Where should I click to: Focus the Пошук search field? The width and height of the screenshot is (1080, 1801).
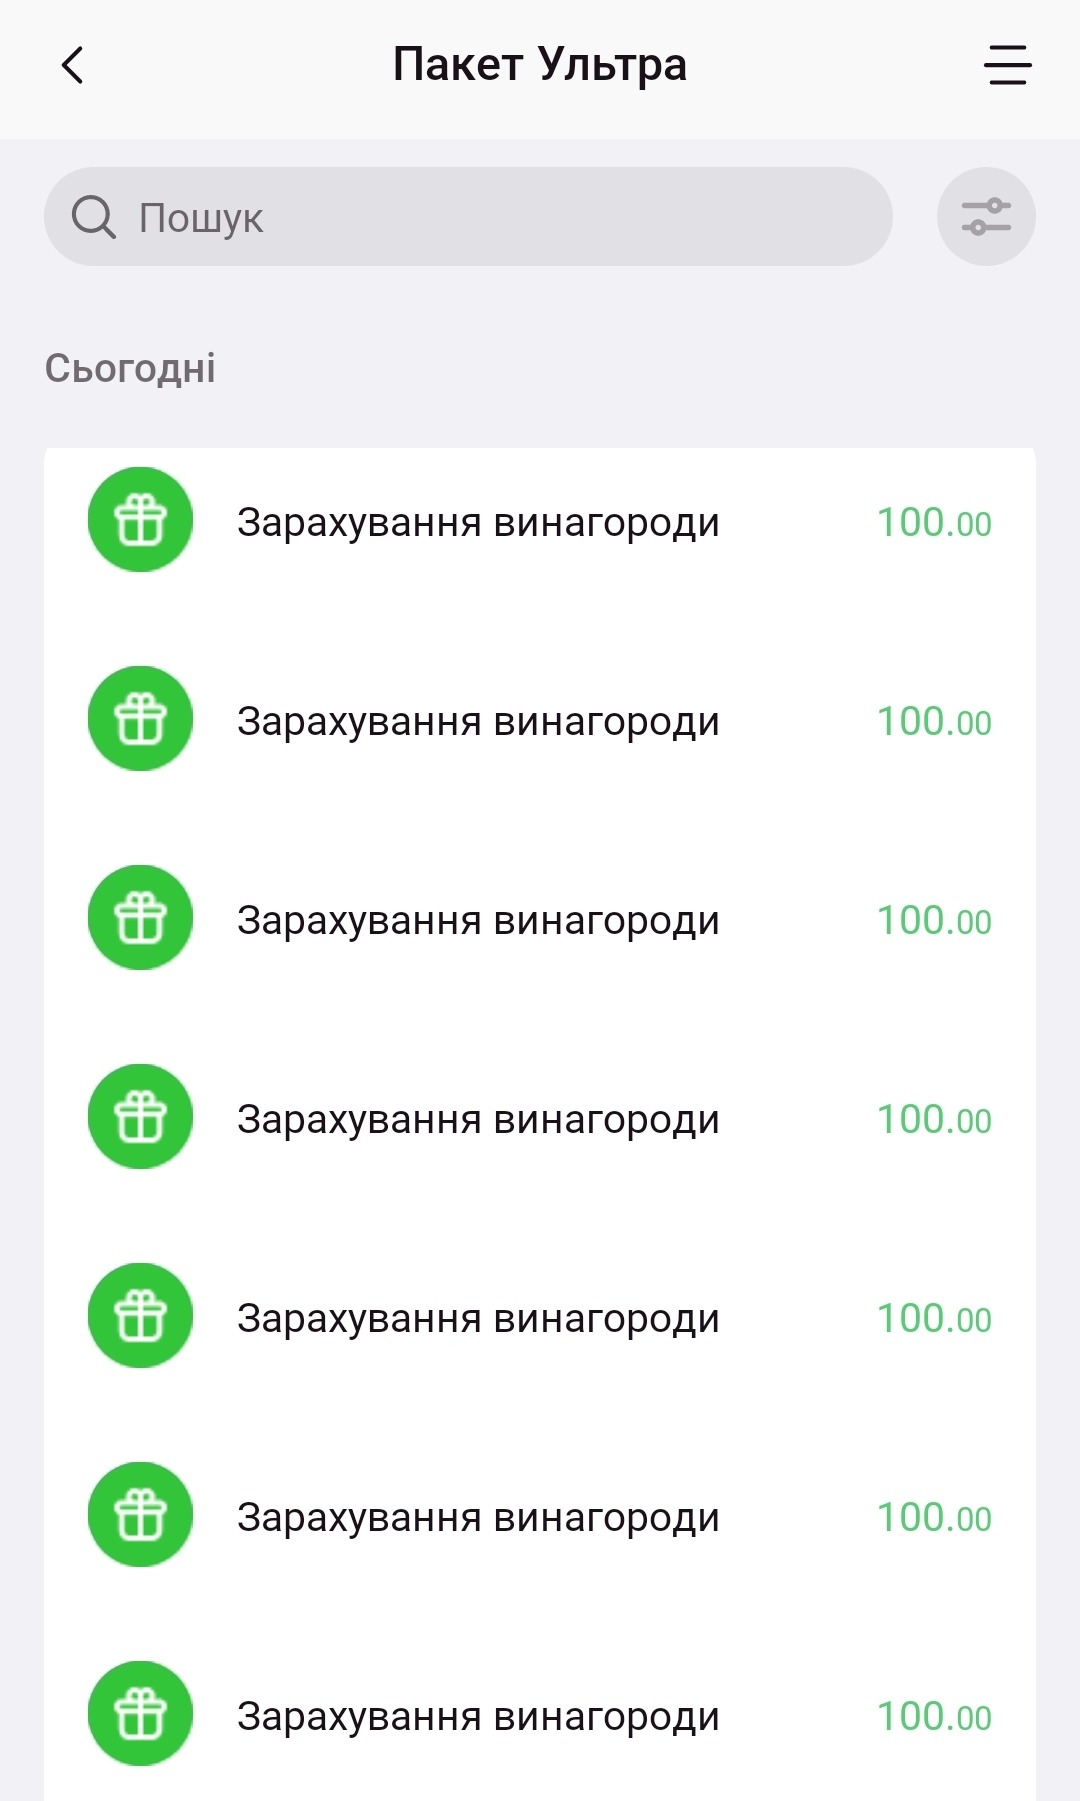[500, 217]
